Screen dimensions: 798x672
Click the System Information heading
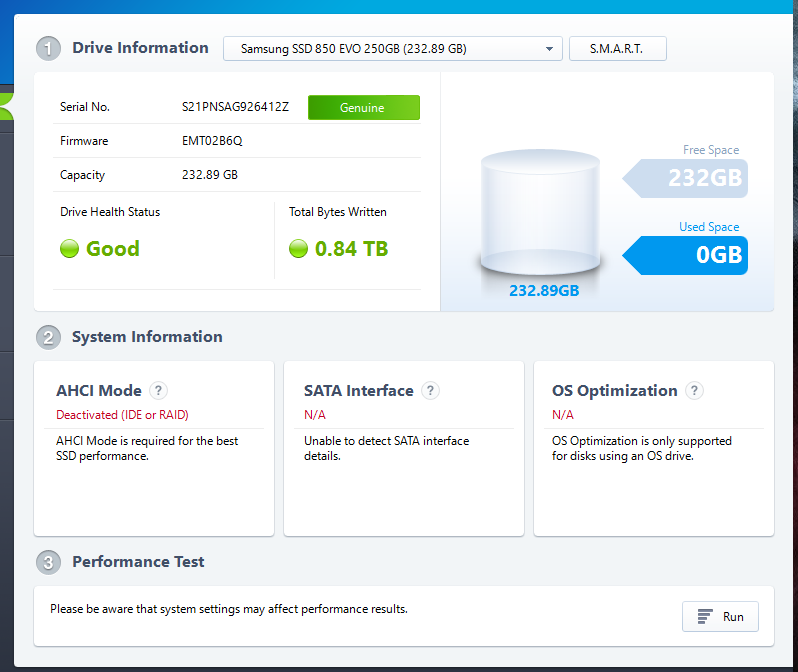147,337
